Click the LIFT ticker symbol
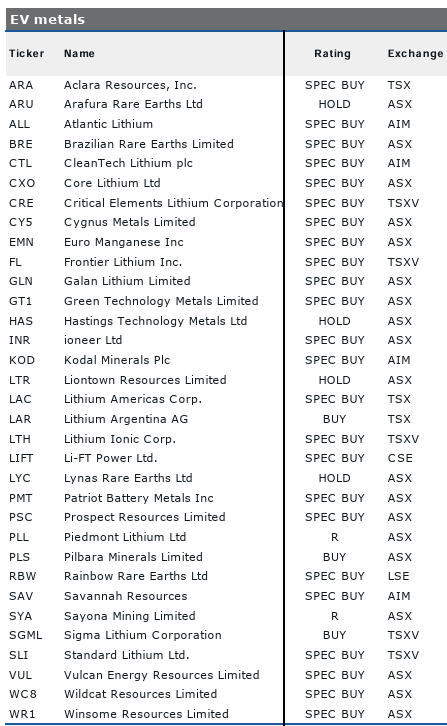 pyautogui.click(x=21, y=458)
